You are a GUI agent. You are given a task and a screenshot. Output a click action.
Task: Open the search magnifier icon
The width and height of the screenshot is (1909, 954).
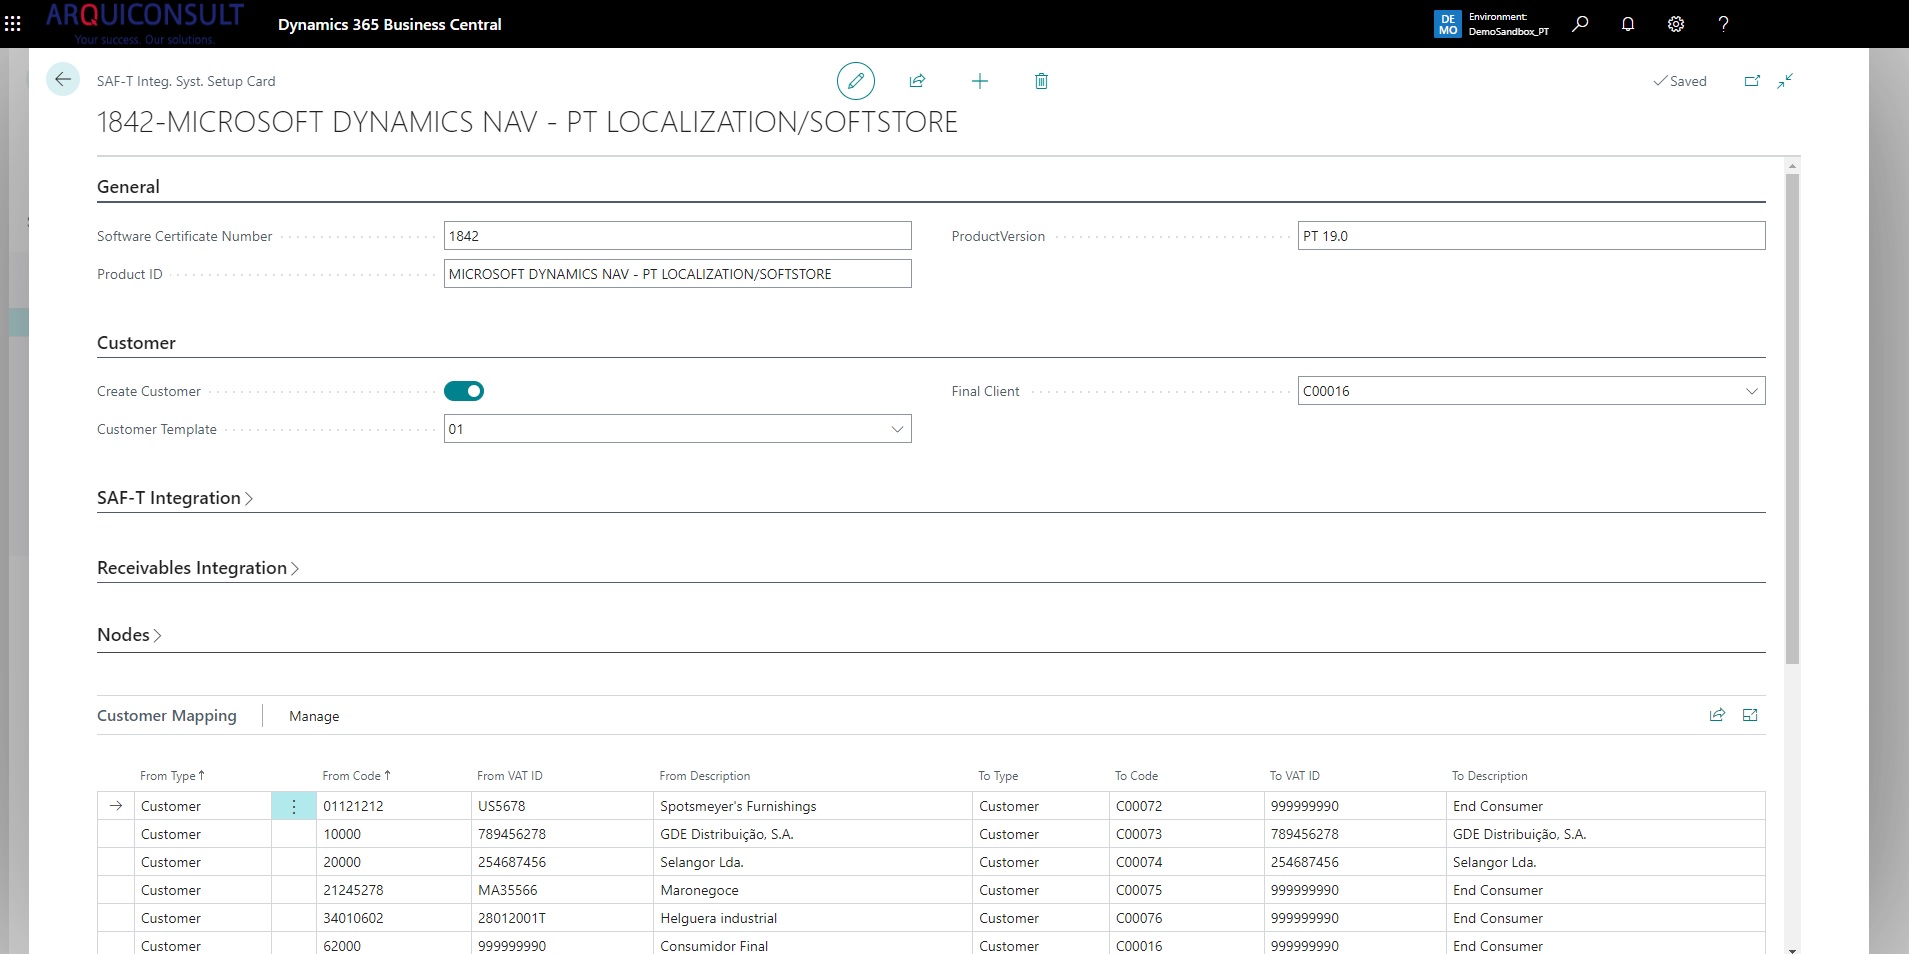(x=1580, y=24)
